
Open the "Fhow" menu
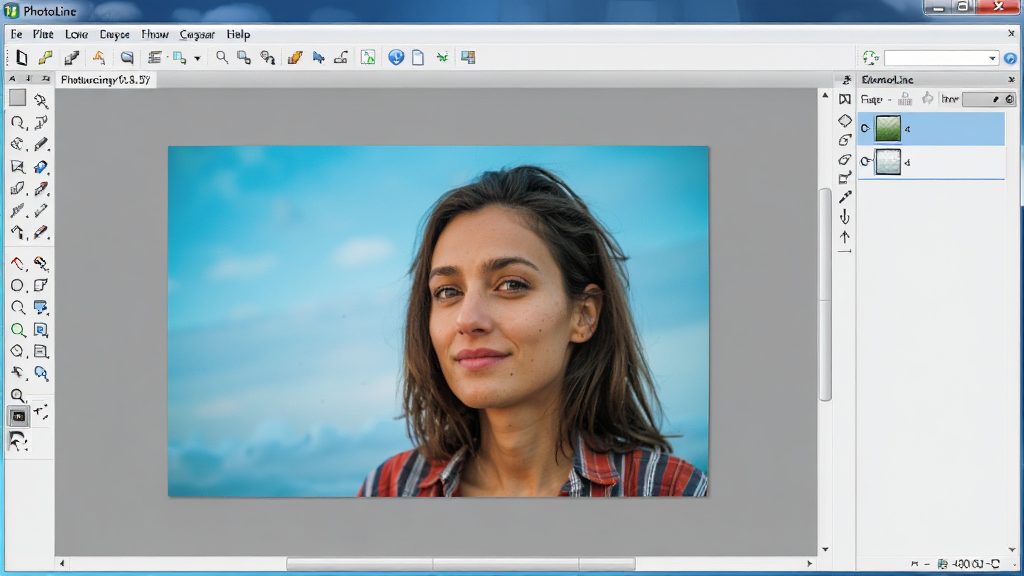point(155,35)
